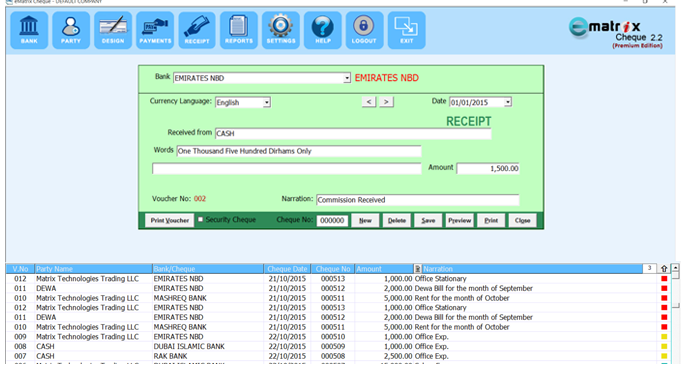Sort by Amount column header

(384, 269)
